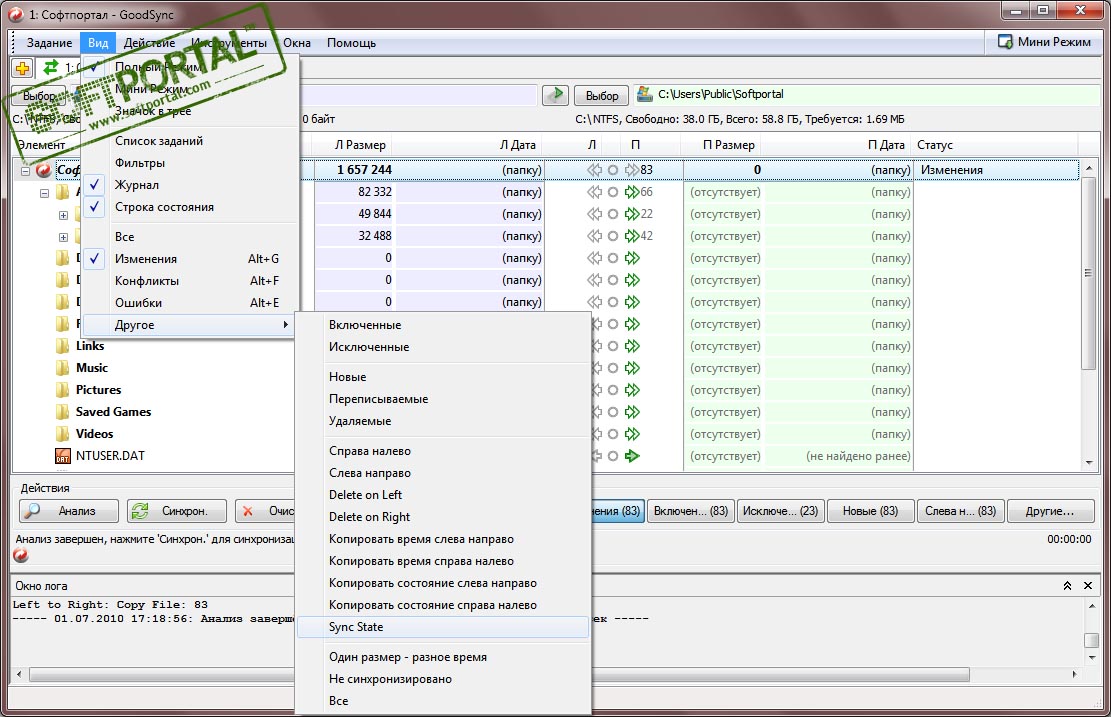
Task: Choose Не синхронизировано in the submenu
Action: coord(443,679)
